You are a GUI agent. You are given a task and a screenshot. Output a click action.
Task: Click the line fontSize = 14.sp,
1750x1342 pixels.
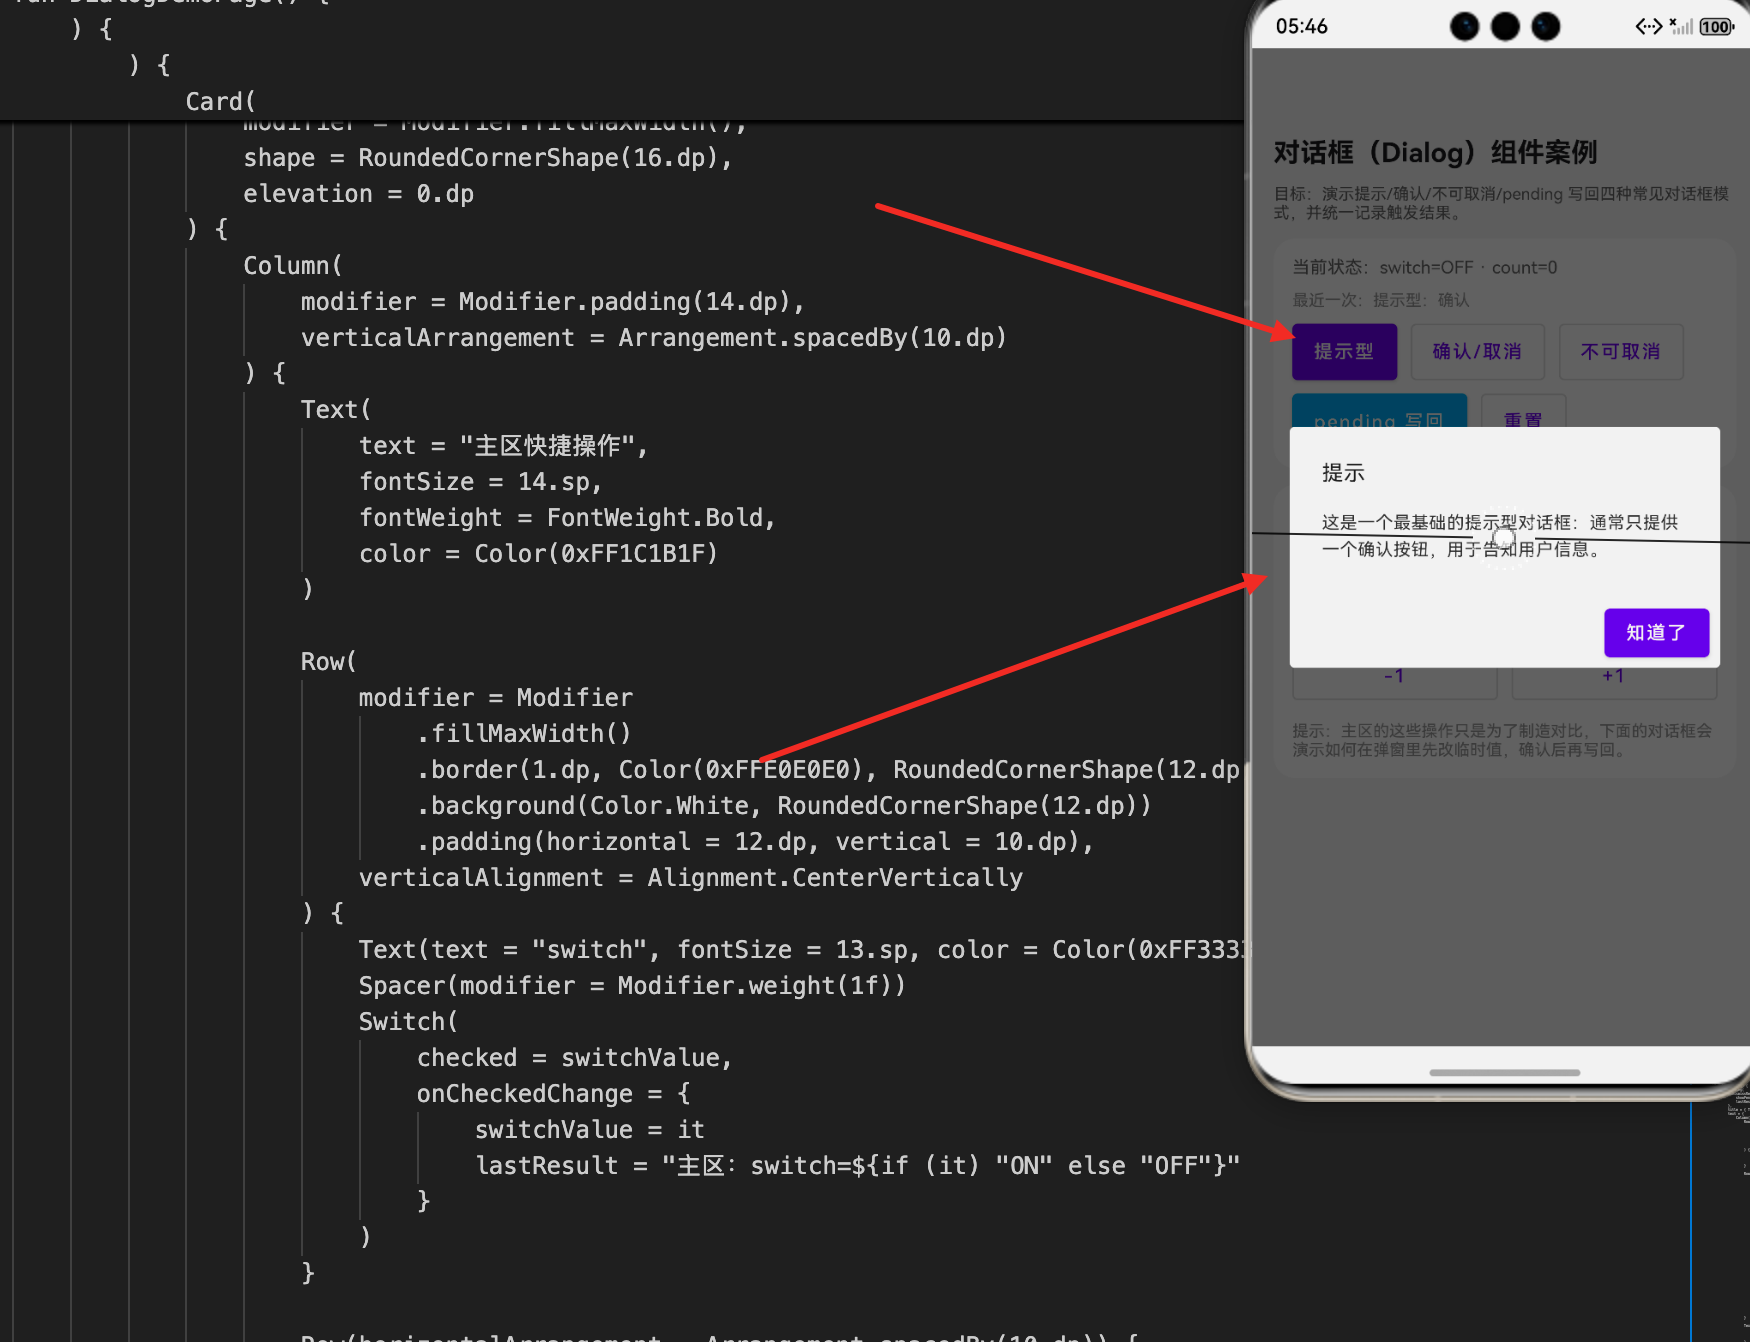click(480, 482)
